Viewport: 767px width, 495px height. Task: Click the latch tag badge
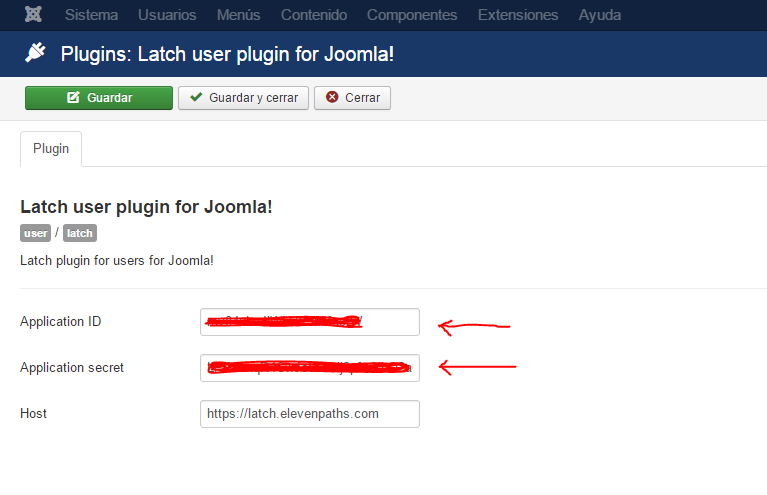click(80, 233)
